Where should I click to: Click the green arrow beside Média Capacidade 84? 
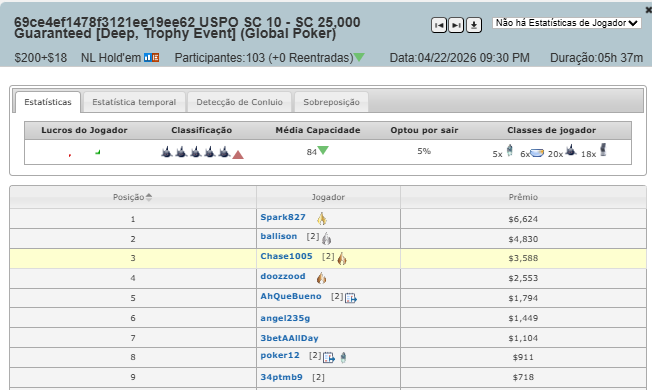click(323, 150)
